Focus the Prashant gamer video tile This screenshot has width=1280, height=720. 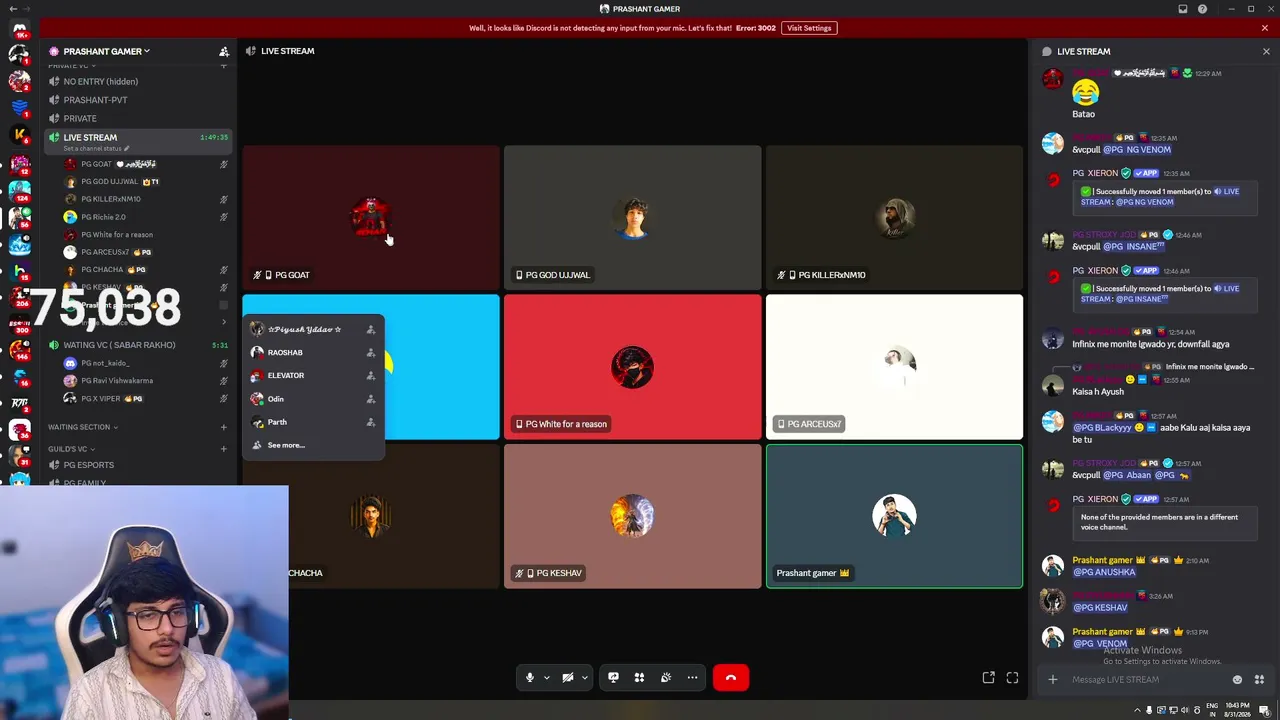pos(895,516)
